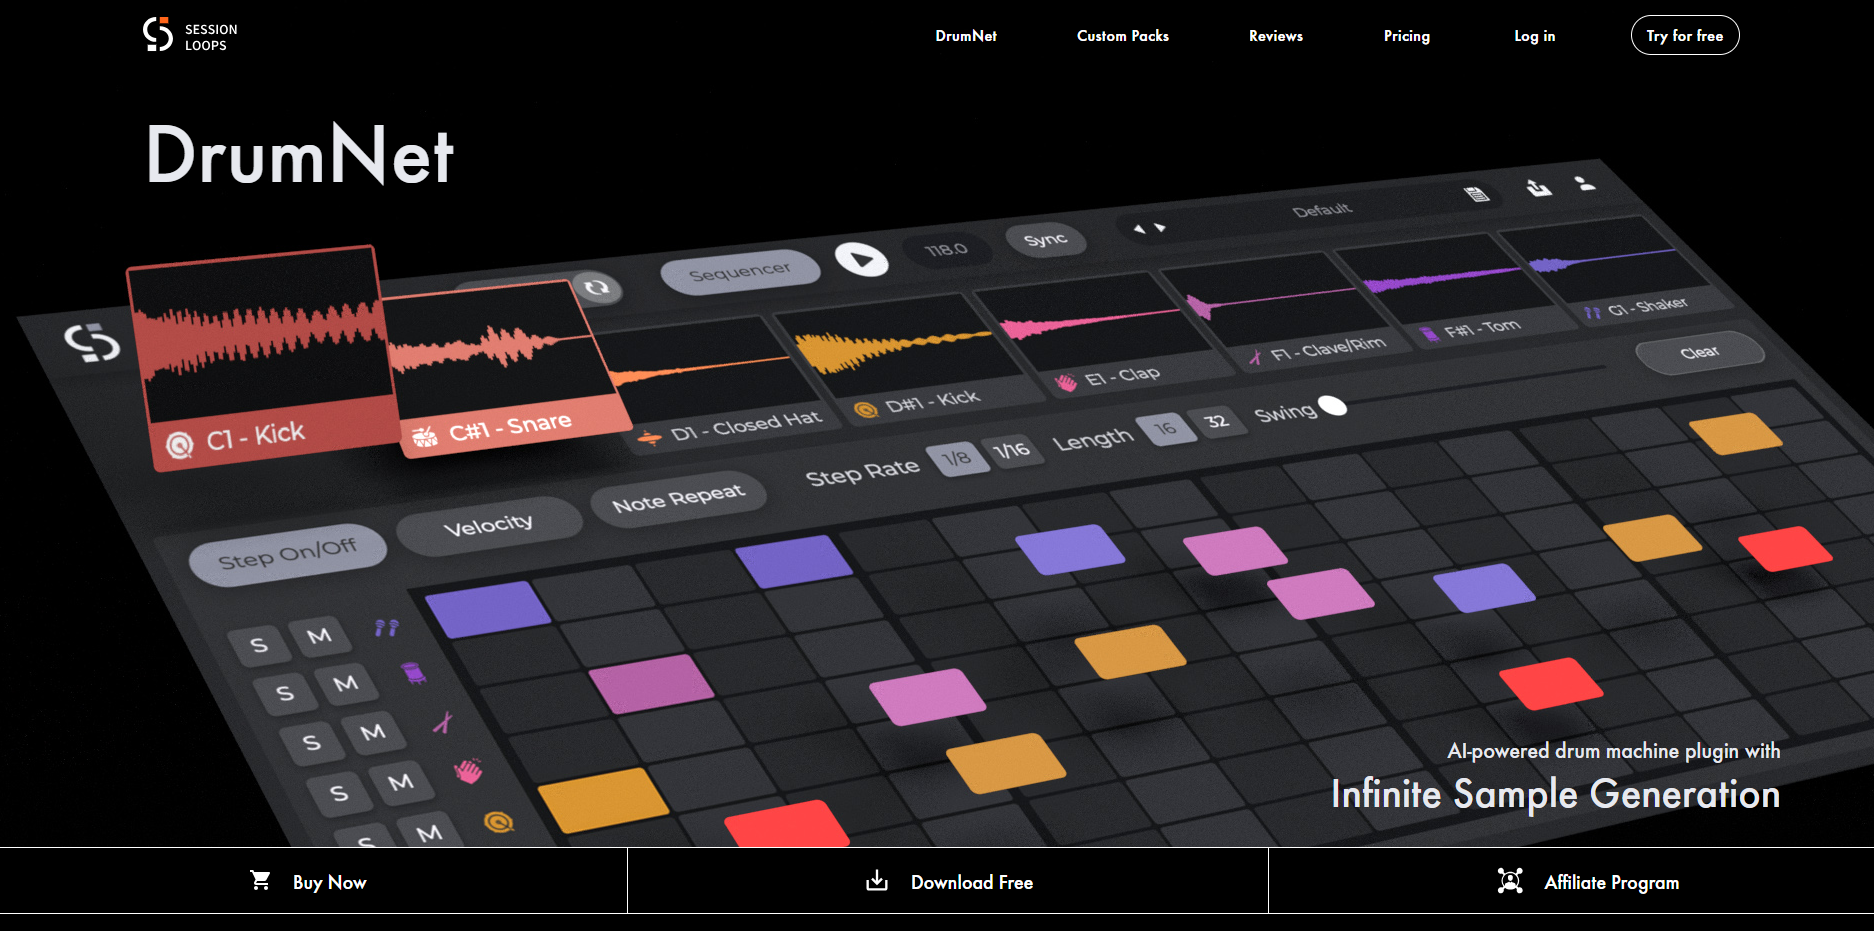Switch to Step On/Off mode
Image resolution: width=1874 pixels, height=931 pixels.
[288, 554]
